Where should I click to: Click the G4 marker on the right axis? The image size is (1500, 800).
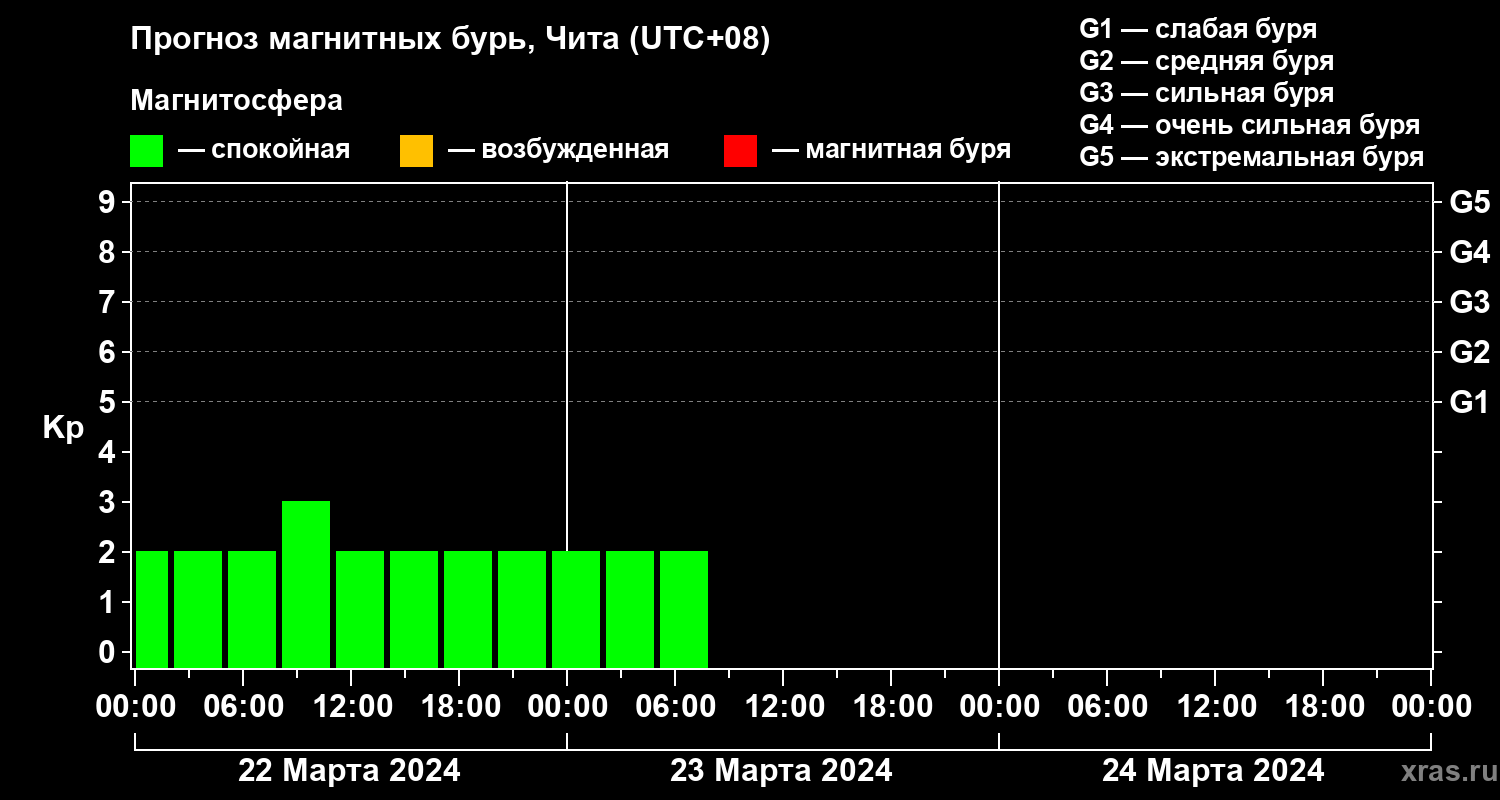(x=1469, y=252)
